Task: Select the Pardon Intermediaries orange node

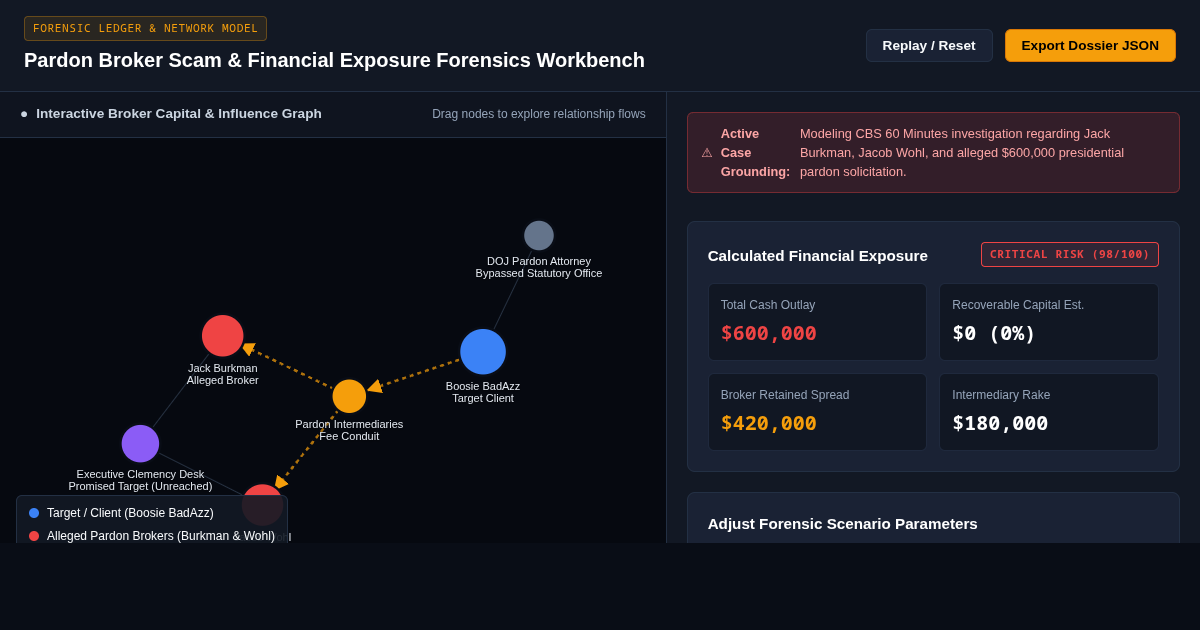Action: pos(349,396)
